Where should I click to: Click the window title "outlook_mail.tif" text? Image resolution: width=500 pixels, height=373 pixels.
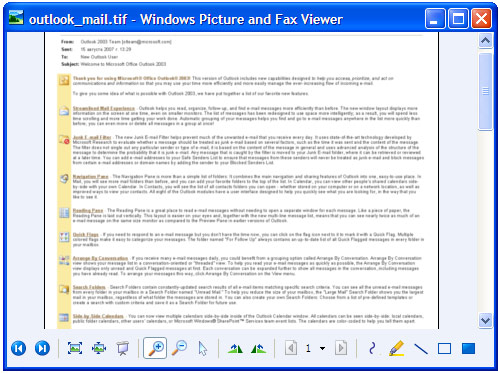pyautogui.click(x=78, y=19)
